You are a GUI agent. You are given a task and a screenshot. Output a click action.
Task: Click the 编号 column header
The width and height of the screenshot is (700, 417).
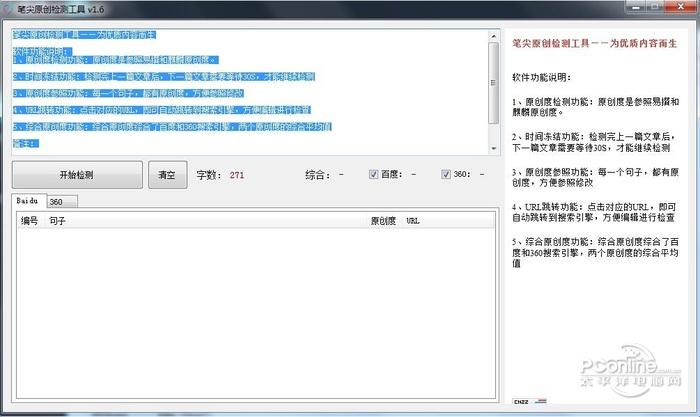[30, 221]
